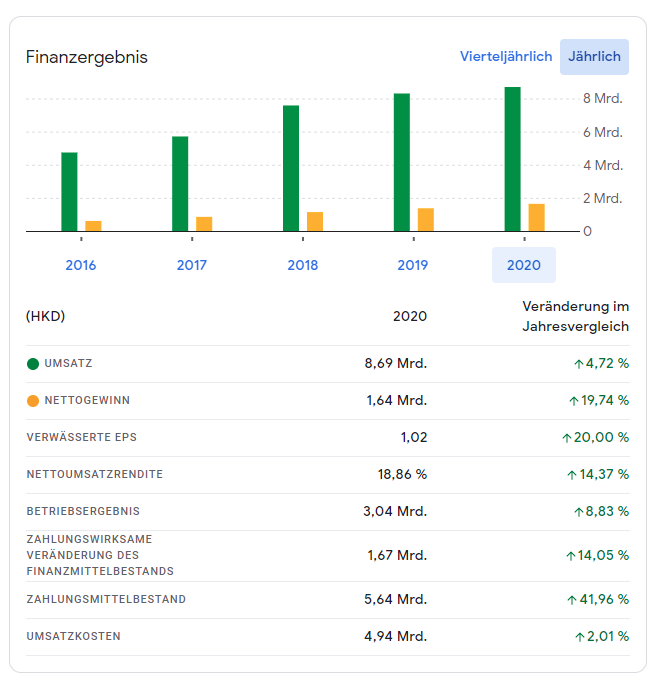
Task: Click the Umsatzkosten row label
Action: point(73,636)
